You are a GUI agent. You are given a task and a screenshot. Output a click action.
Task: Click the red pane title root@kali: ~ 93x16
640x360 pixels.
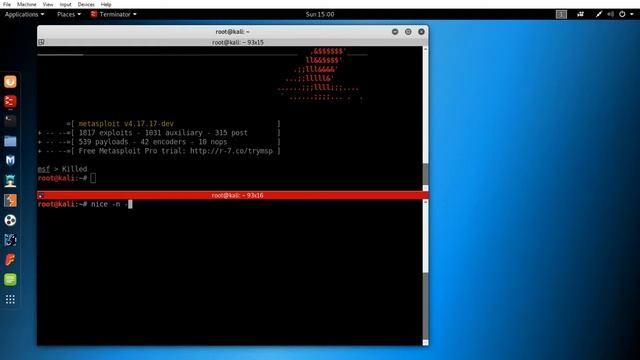(x=237, y=196)
